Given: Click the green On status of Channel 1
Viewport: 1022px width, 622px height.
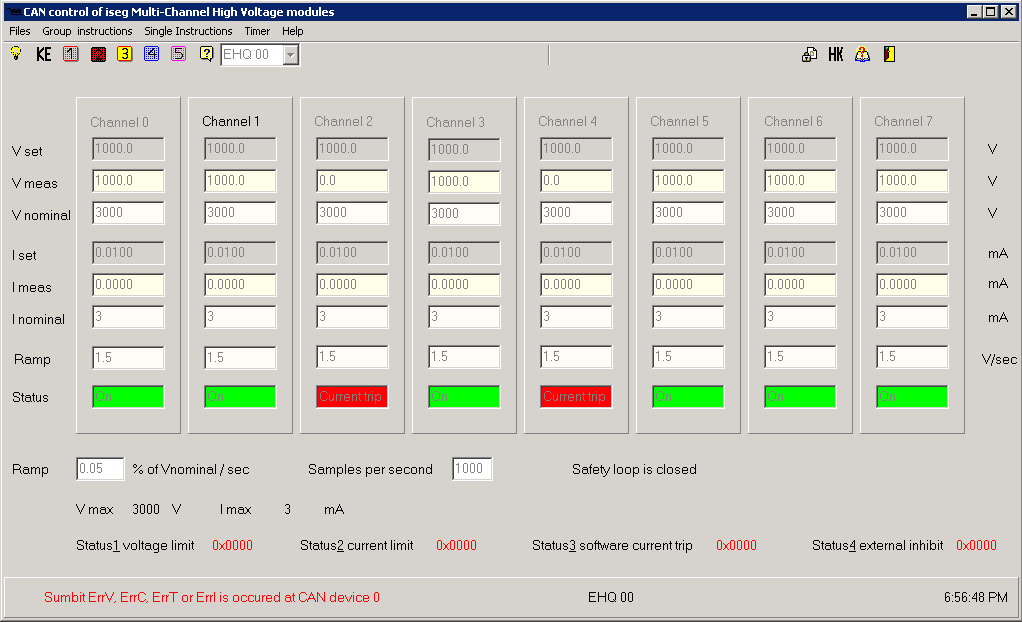Looking at the screenshot, I should click(240, 396).
